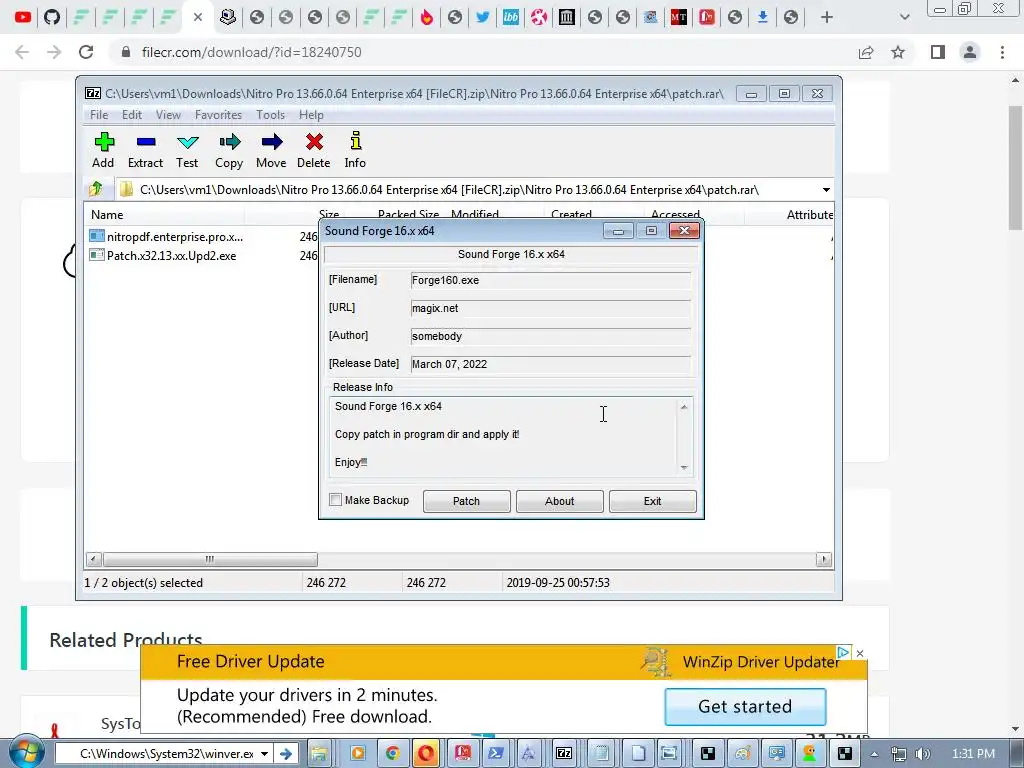Open the File menu in 7-Zip
The height and width of the screenshot is (768, 1024).
pos(99,115)
